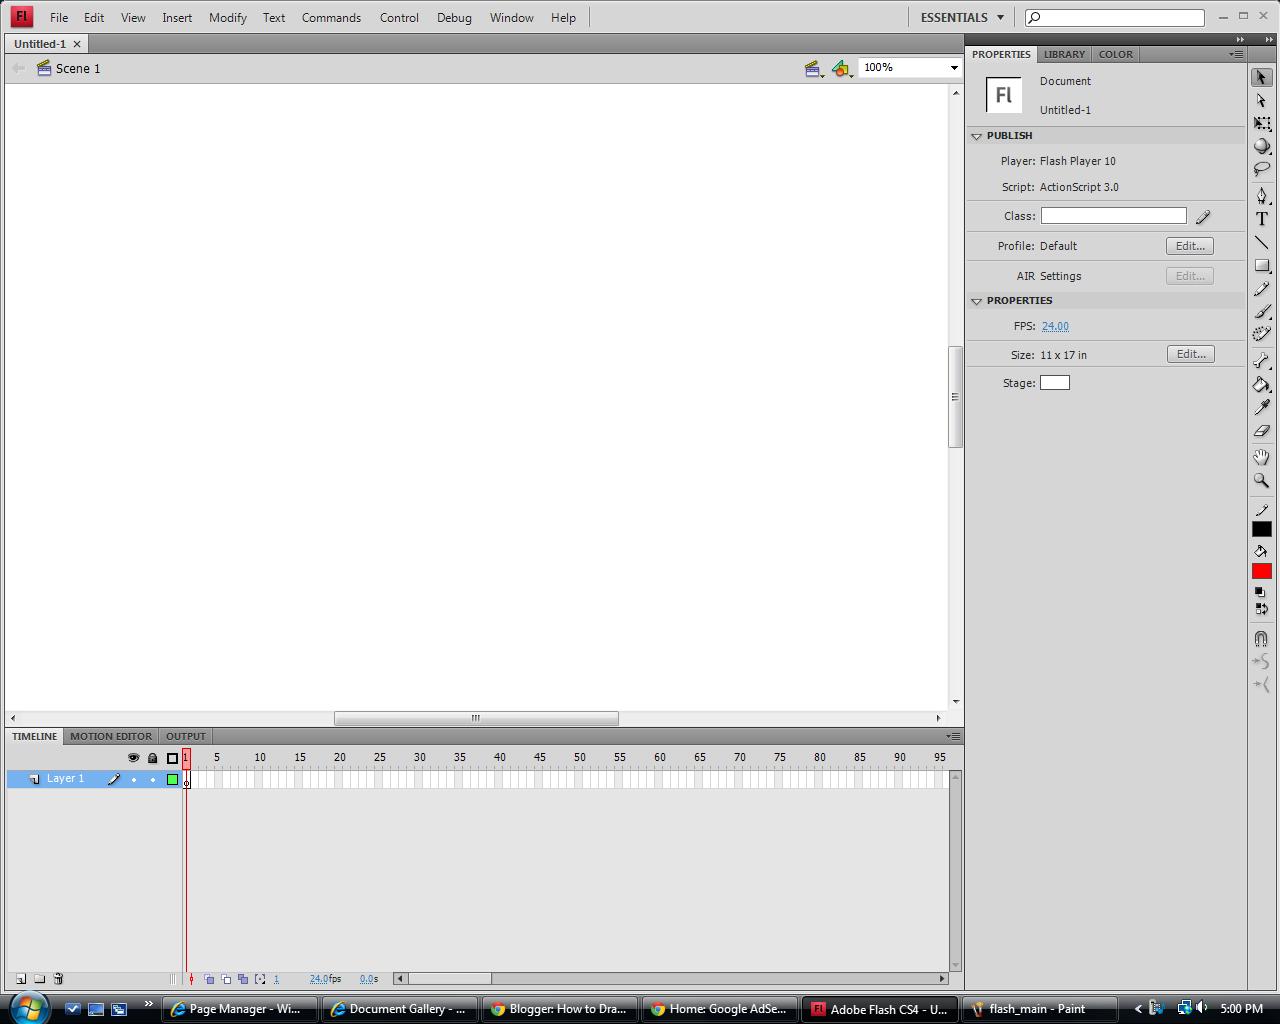Pick the Paint Bucket tool
The width and height of the screenshot is (1280, 1024).
coord(1261,385)
